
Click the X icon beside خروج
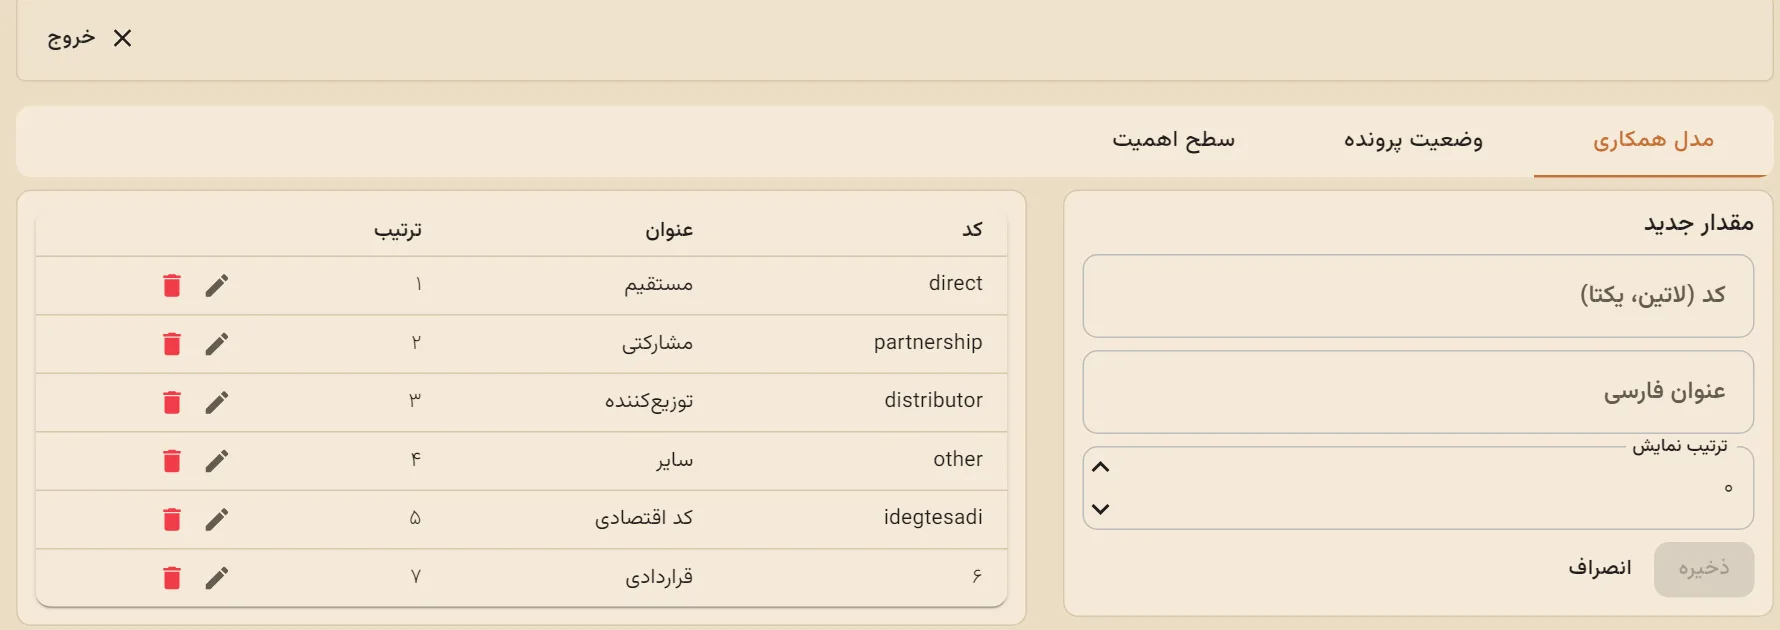(x=122, y=38)
